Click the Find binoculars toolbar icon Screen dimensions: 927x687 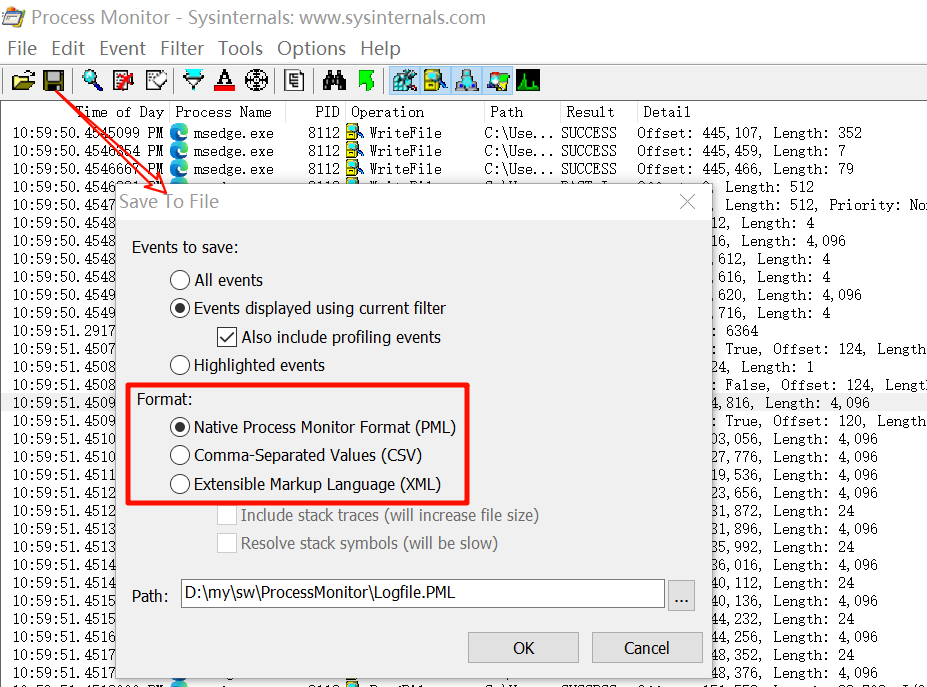click(x=334, y=80)
